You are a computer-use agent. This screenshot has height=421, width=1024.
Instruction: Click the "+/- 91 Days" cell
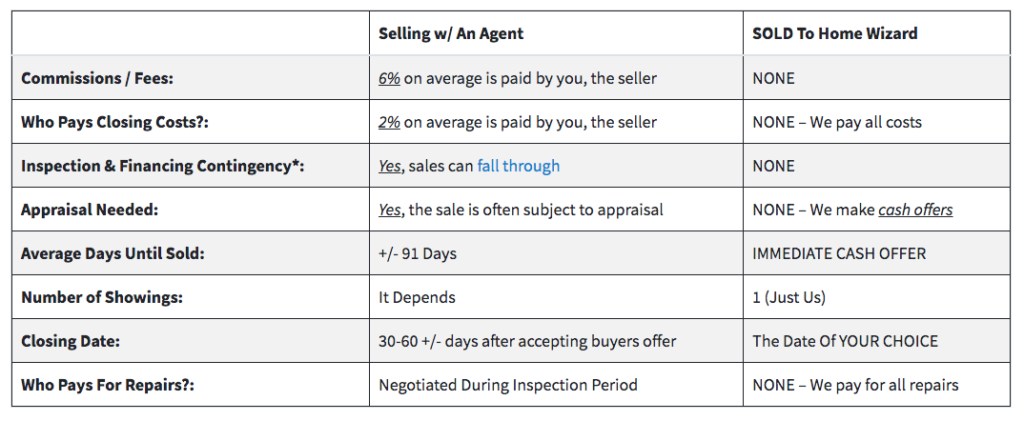point(417,253)
